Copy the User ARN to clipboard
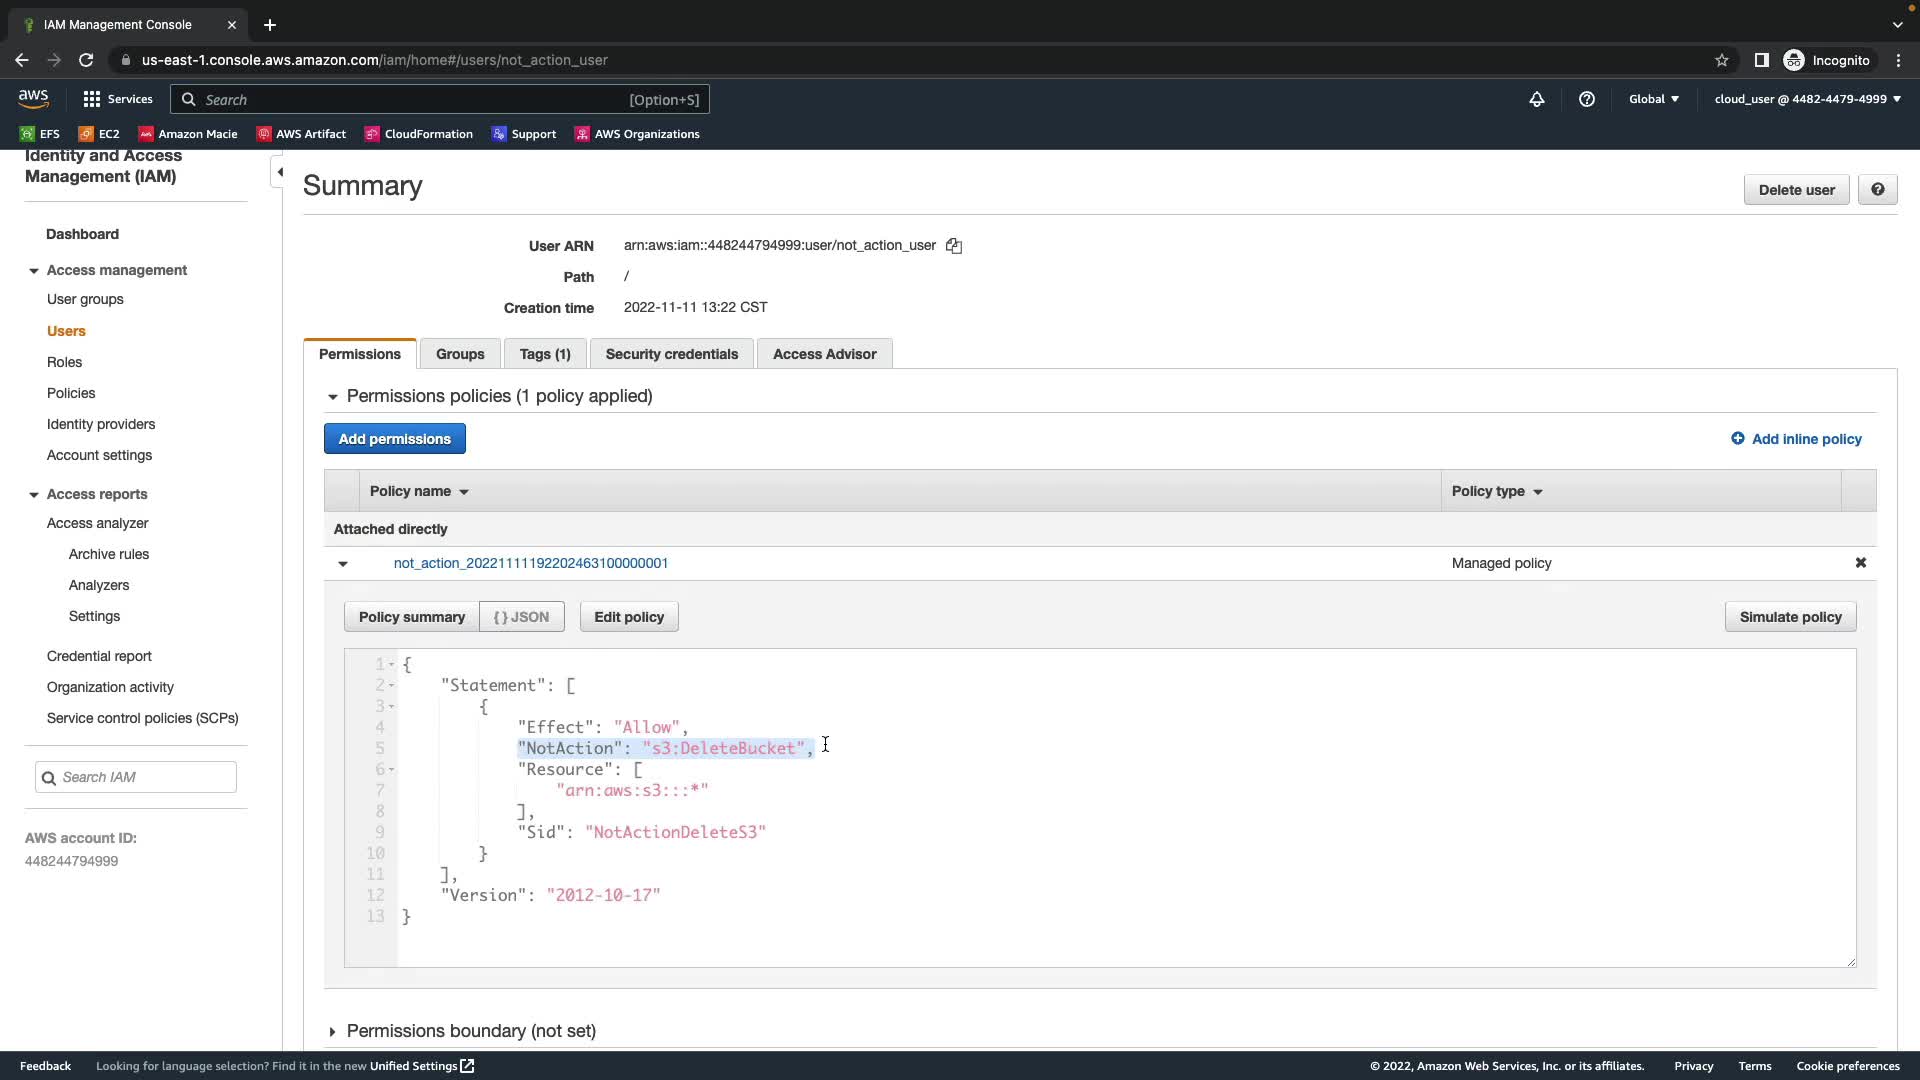 click(x=954, y=246)
